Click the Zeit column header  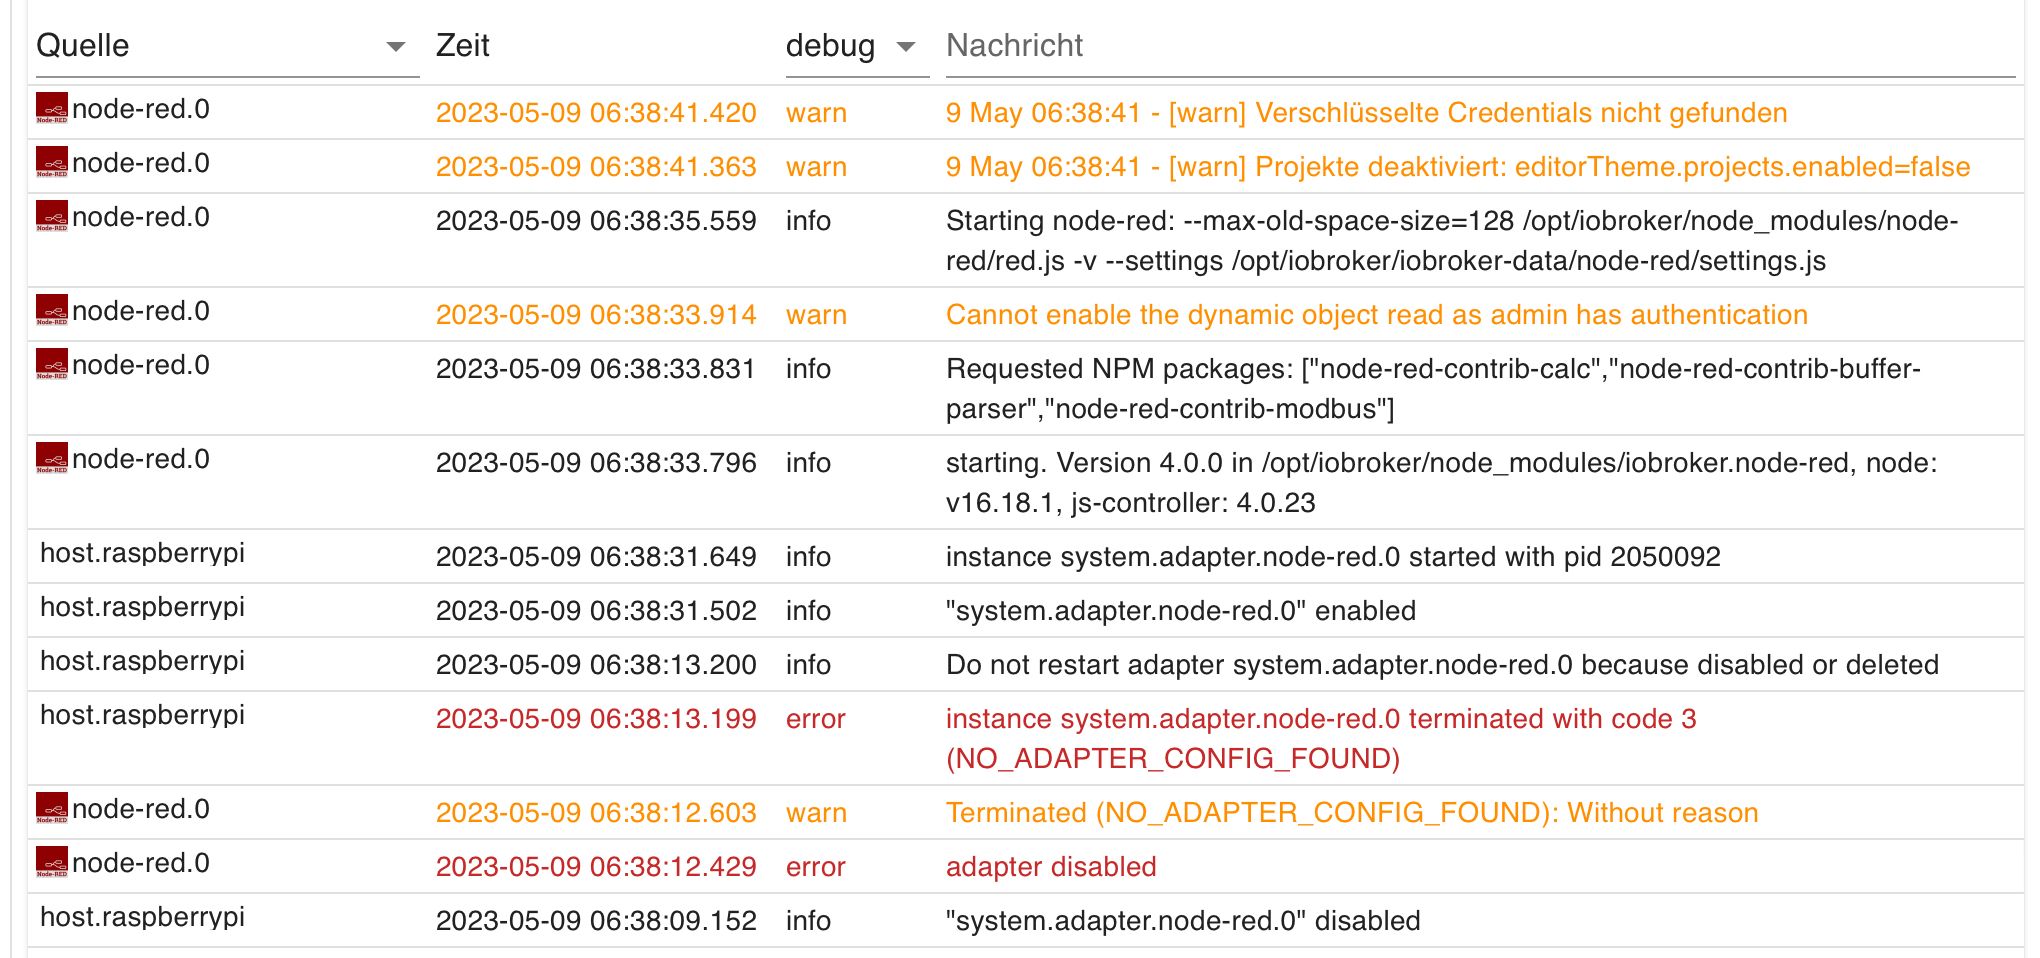click(463, 46)
